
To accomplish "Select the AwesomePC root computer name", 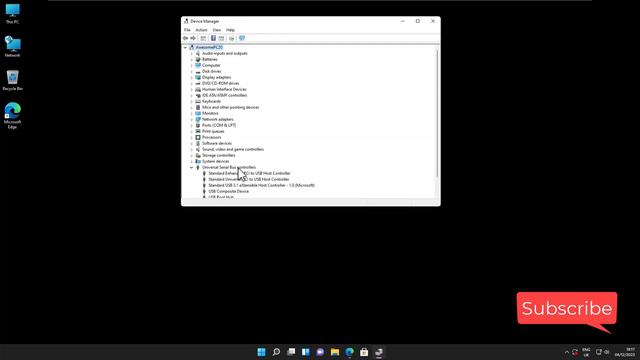I will click(209, 47).
